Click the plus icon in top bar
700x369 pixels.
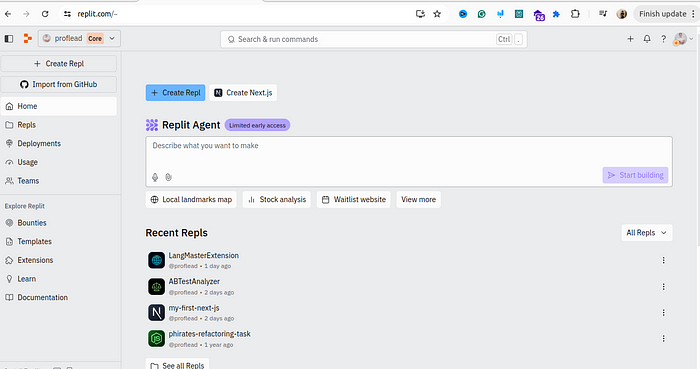630,39
